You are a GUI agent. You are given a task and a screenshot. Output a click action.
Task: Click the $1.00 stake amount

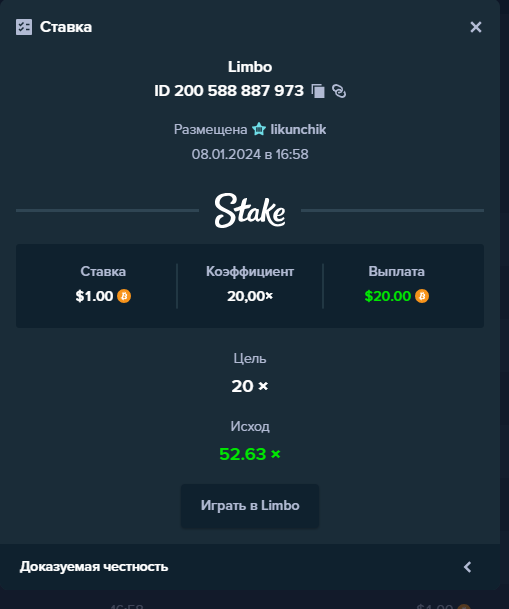click(x=94, y=296)
